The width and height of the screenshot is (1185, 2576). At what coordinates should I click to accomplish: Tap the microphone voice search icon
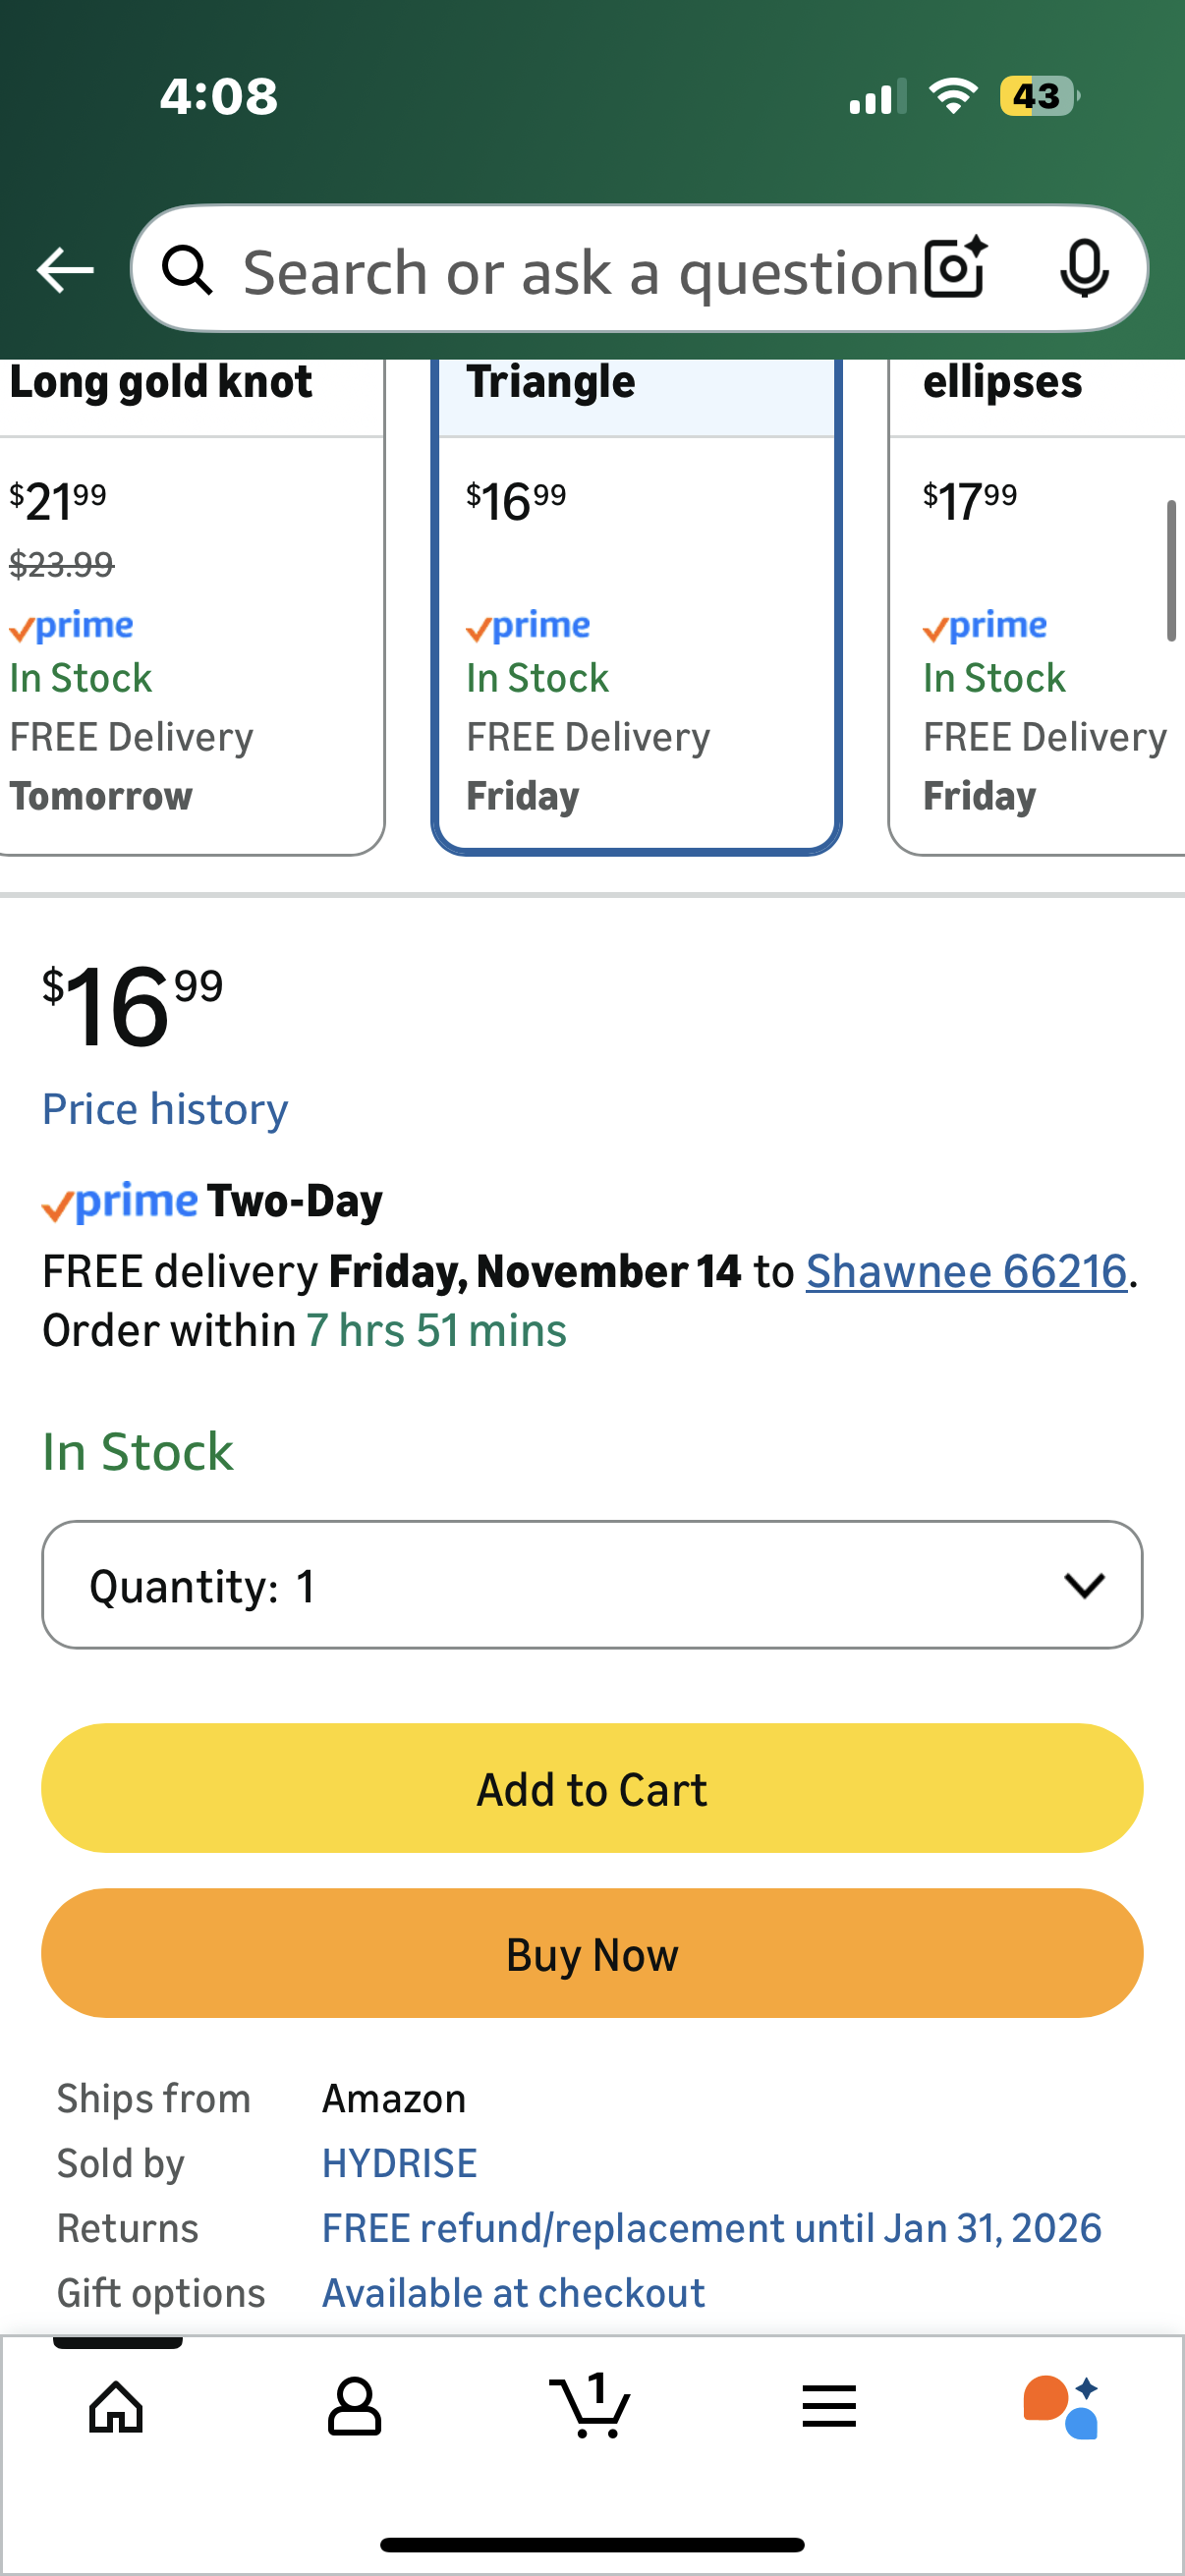pos(1083,269)
